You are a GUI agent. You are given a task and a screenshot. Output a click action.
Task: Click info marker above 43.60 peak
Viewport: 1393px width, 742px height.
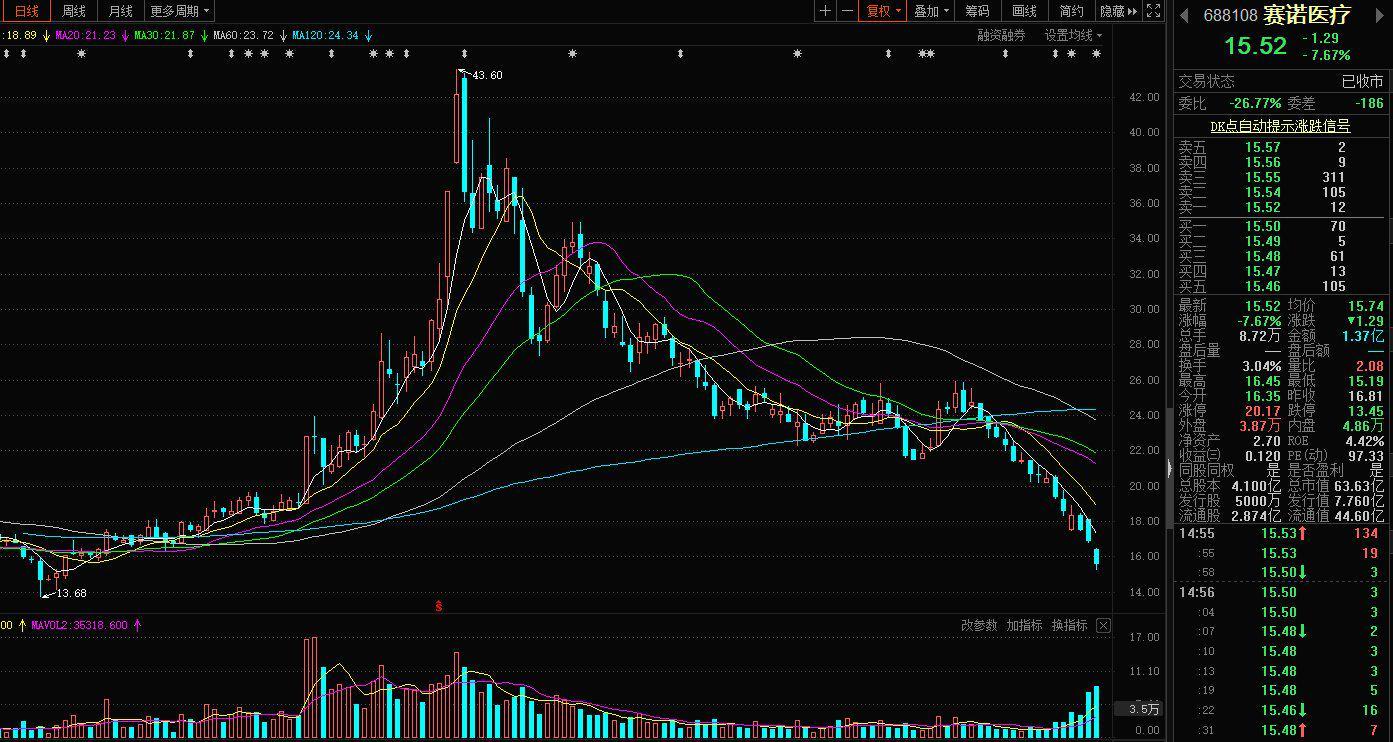(463, 53)
